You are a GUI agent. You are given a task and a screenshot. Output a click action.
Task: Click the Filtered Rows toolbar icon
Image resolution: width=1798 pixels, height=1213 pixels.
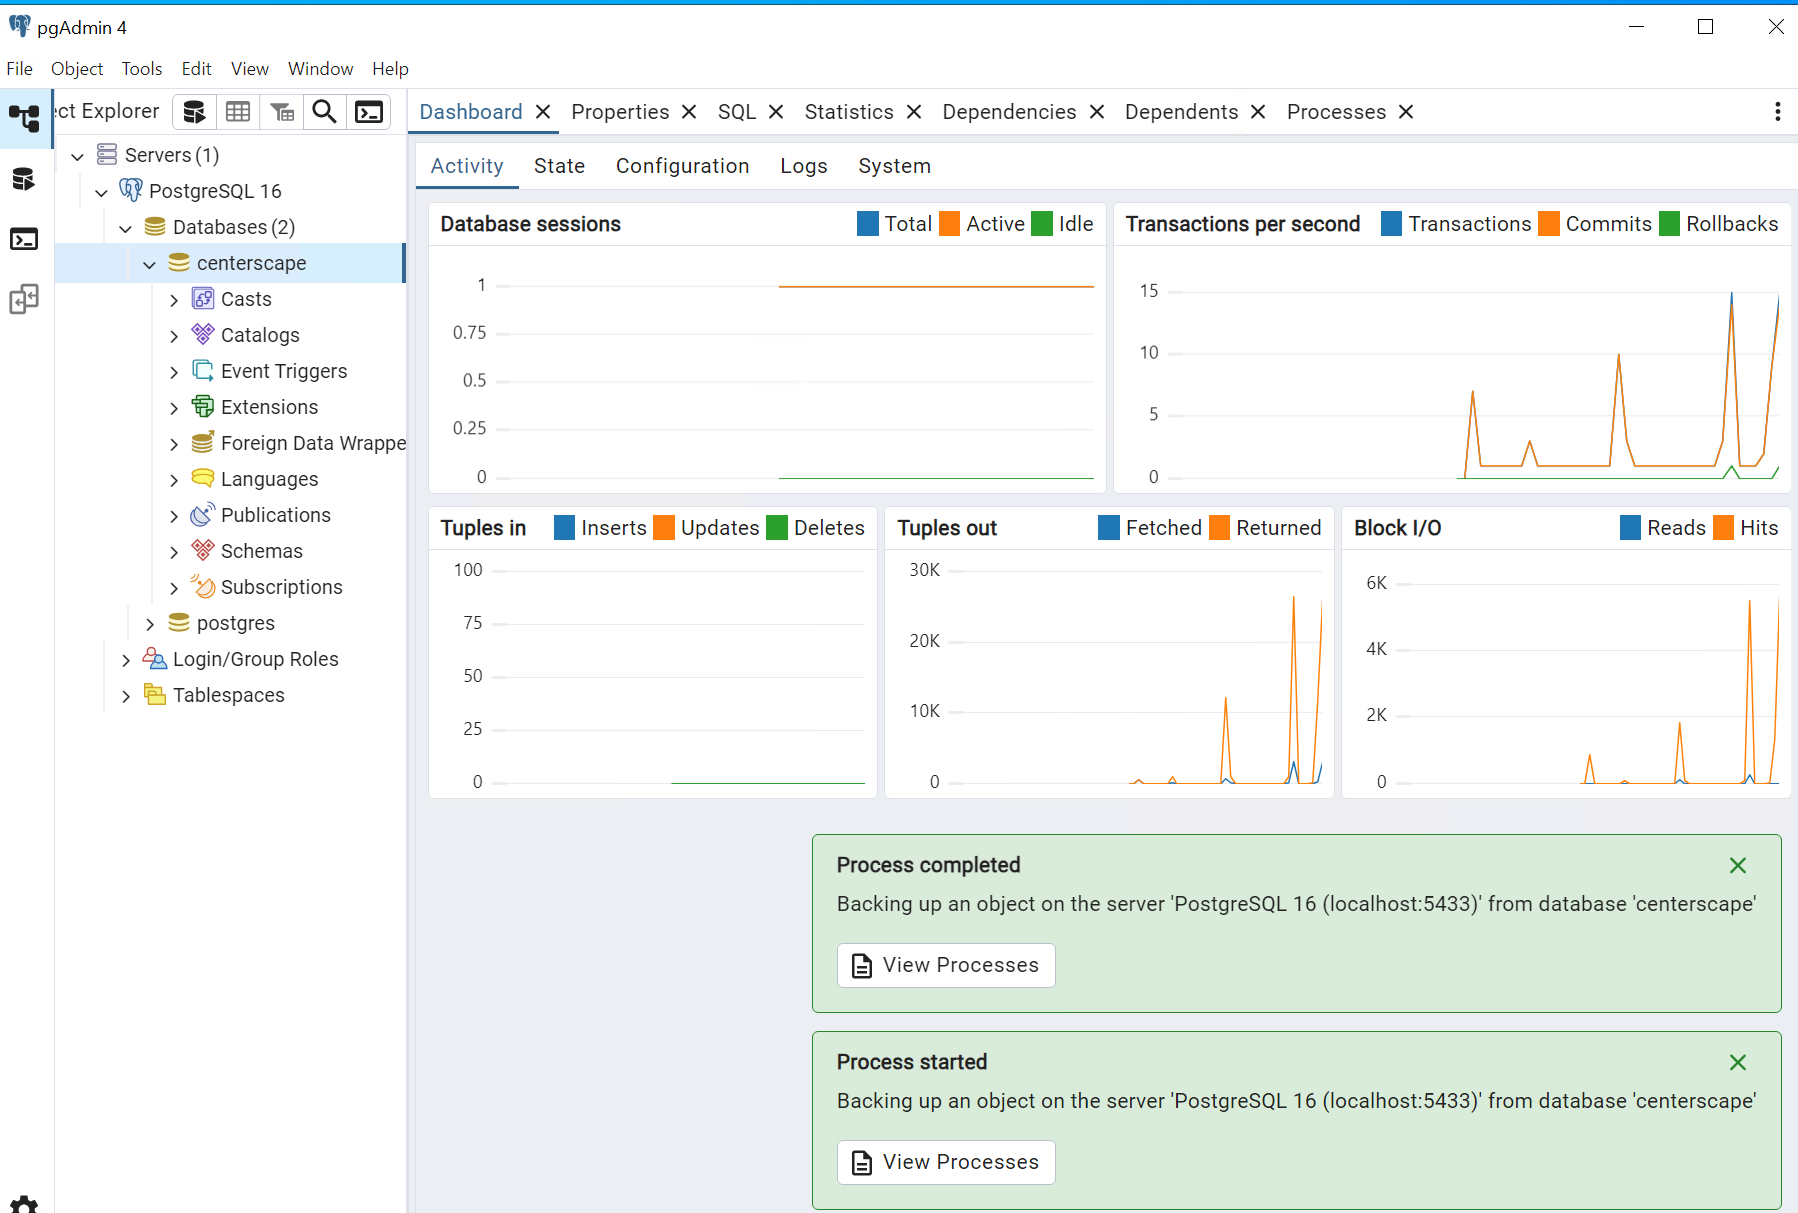[282, 112]
